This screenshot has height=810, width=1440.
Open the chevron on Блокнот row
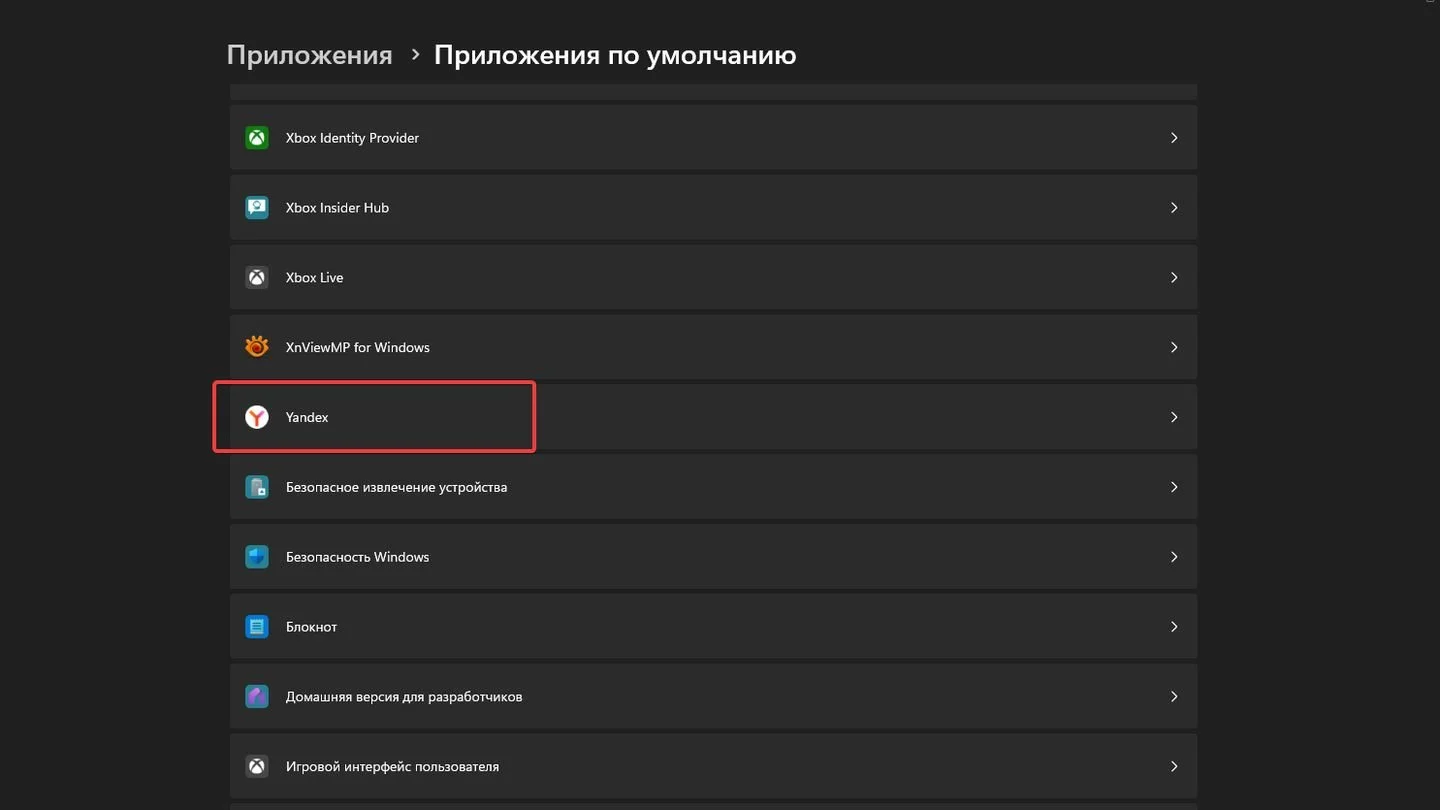(x=1174, y=627)
